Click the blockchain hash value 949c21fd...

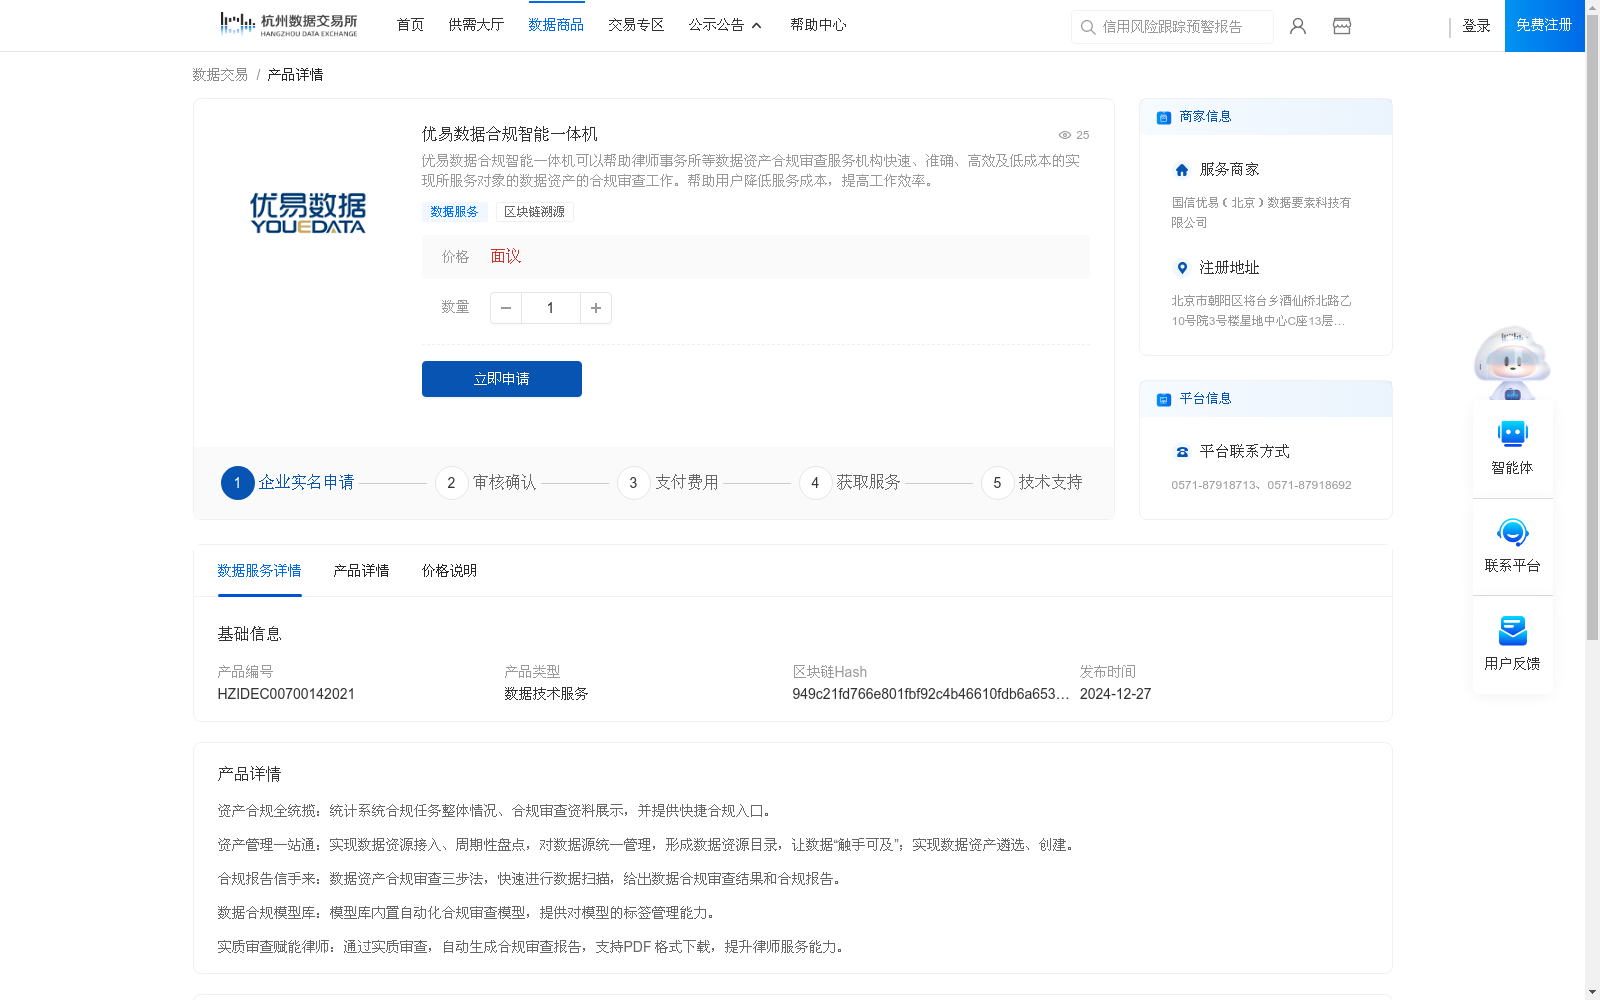tap(930, 694)
